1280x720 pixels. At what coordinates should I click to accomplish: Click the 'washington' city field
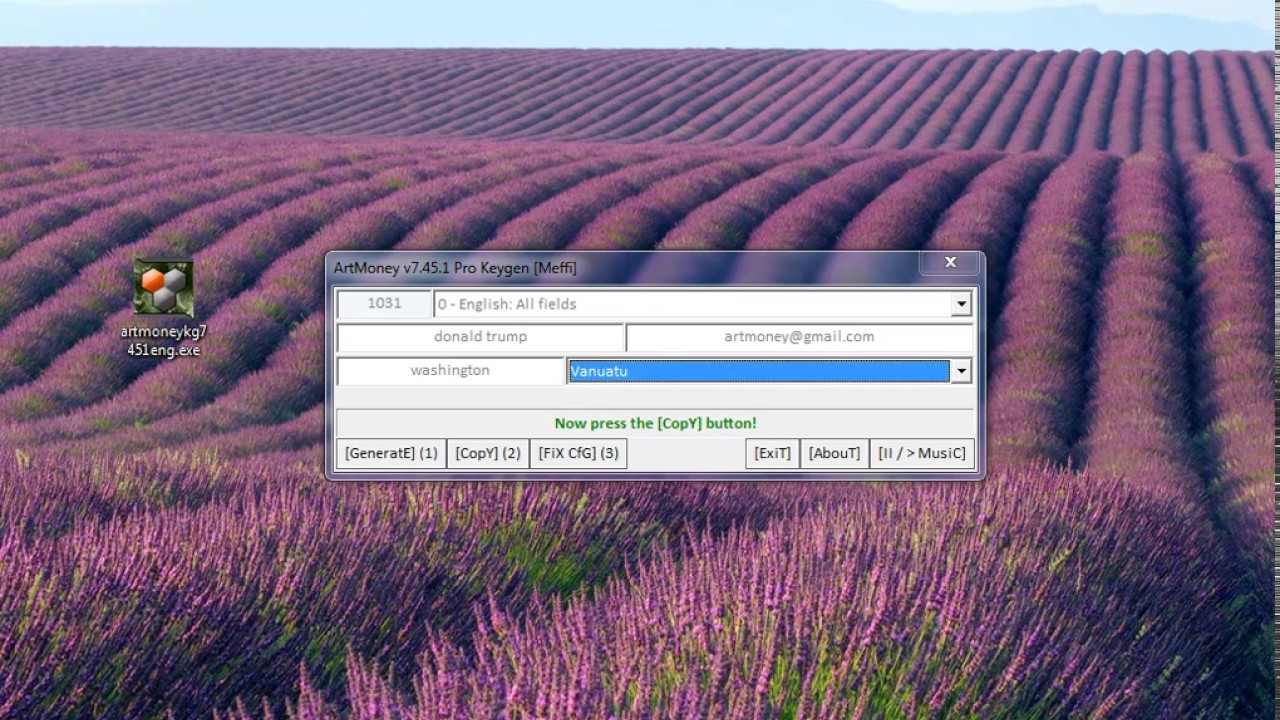tap(450, 371)
